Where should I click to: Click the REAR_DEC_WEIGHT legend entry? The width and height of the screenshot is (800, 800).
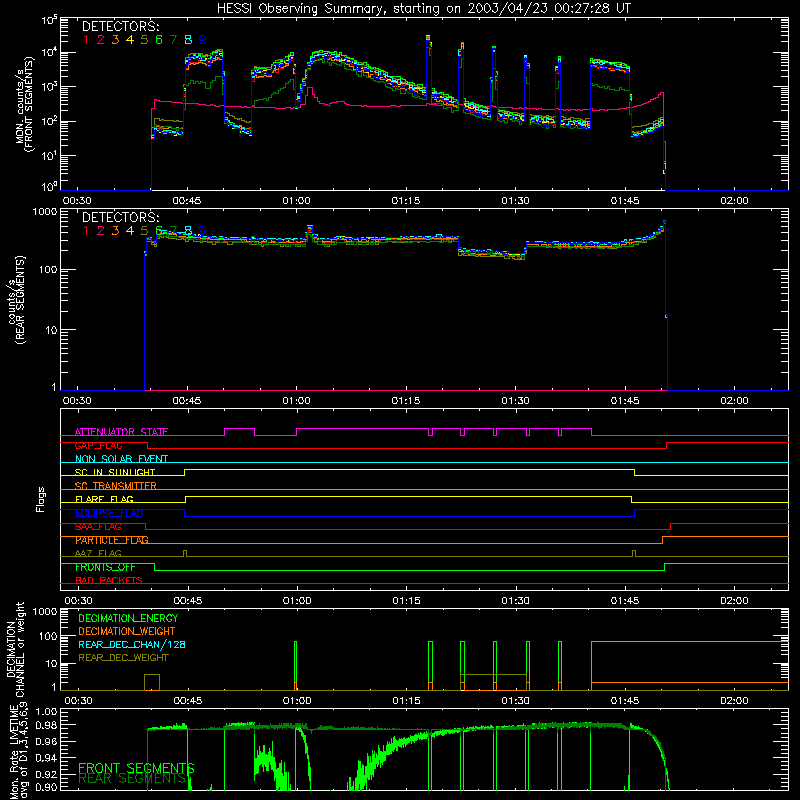click(123, 658)
